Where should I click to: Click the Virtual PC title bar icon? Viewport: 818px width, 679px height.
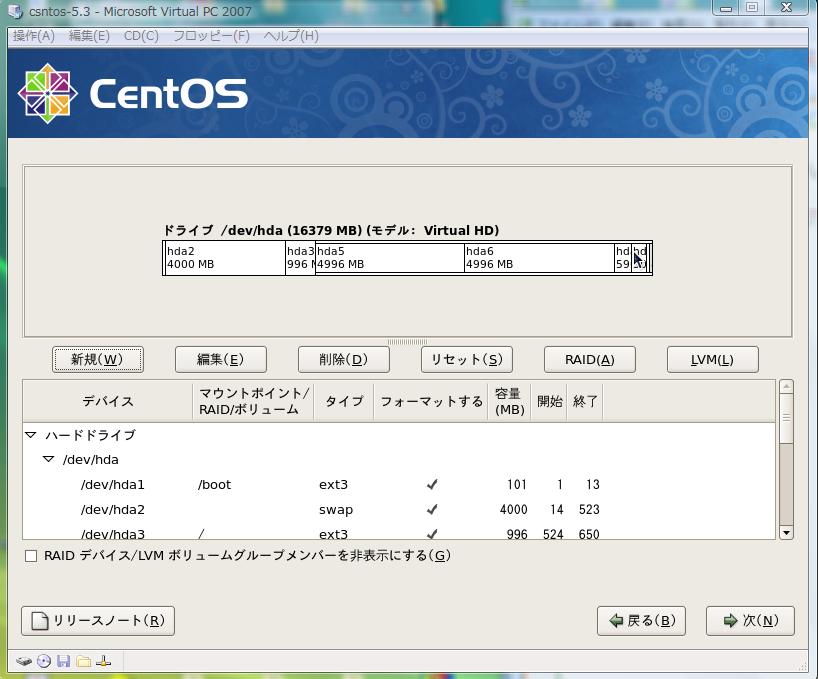pyautogui.click(x=16, y=11)
